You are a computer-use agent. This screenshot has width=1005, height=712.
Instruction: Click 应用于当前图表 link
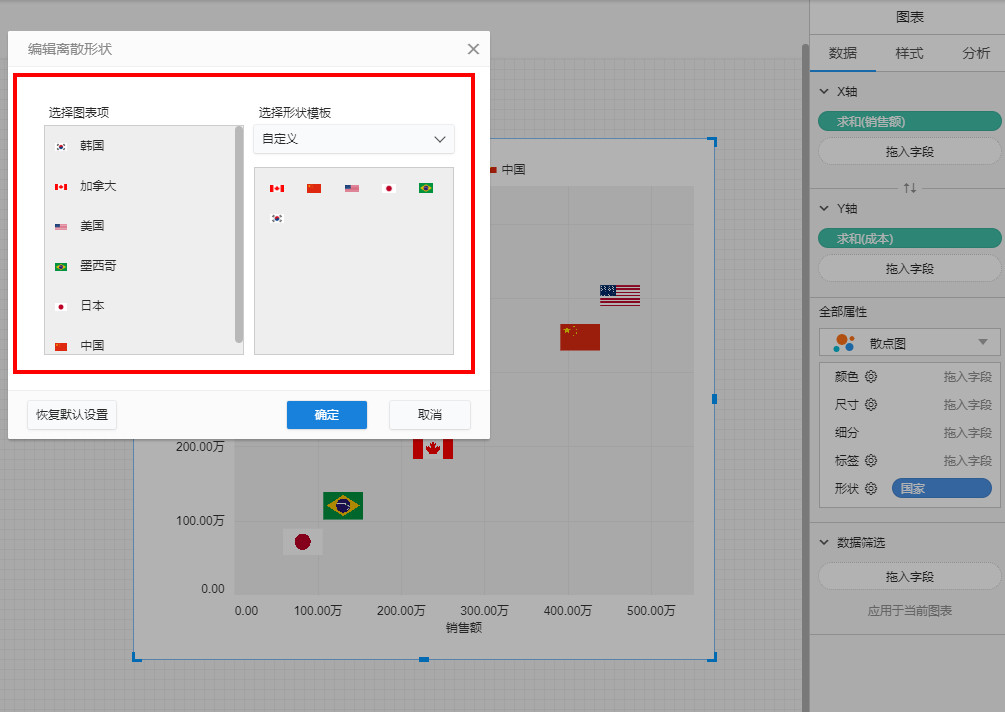click(x=909, y=611)
